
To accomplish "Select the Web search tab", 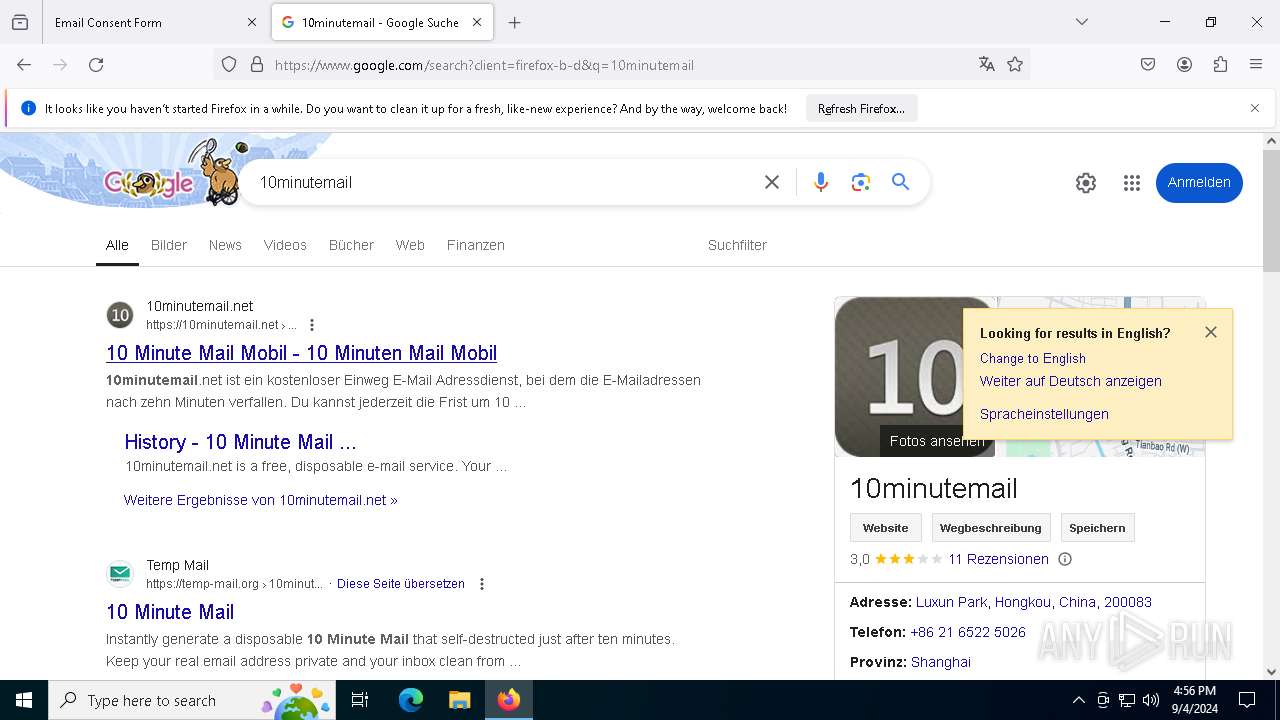I will (x=410, y=245).
